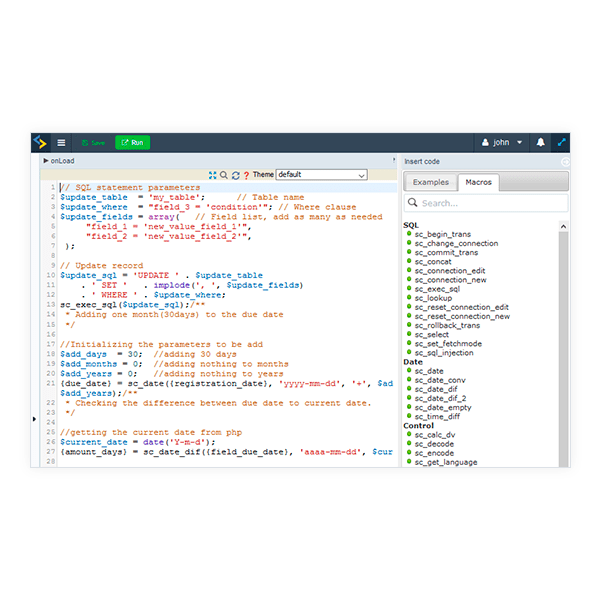Select the sc_time_diff macro
Image resolution: width=600 pixels, height=600 pixels.
(x=437, y=417)
